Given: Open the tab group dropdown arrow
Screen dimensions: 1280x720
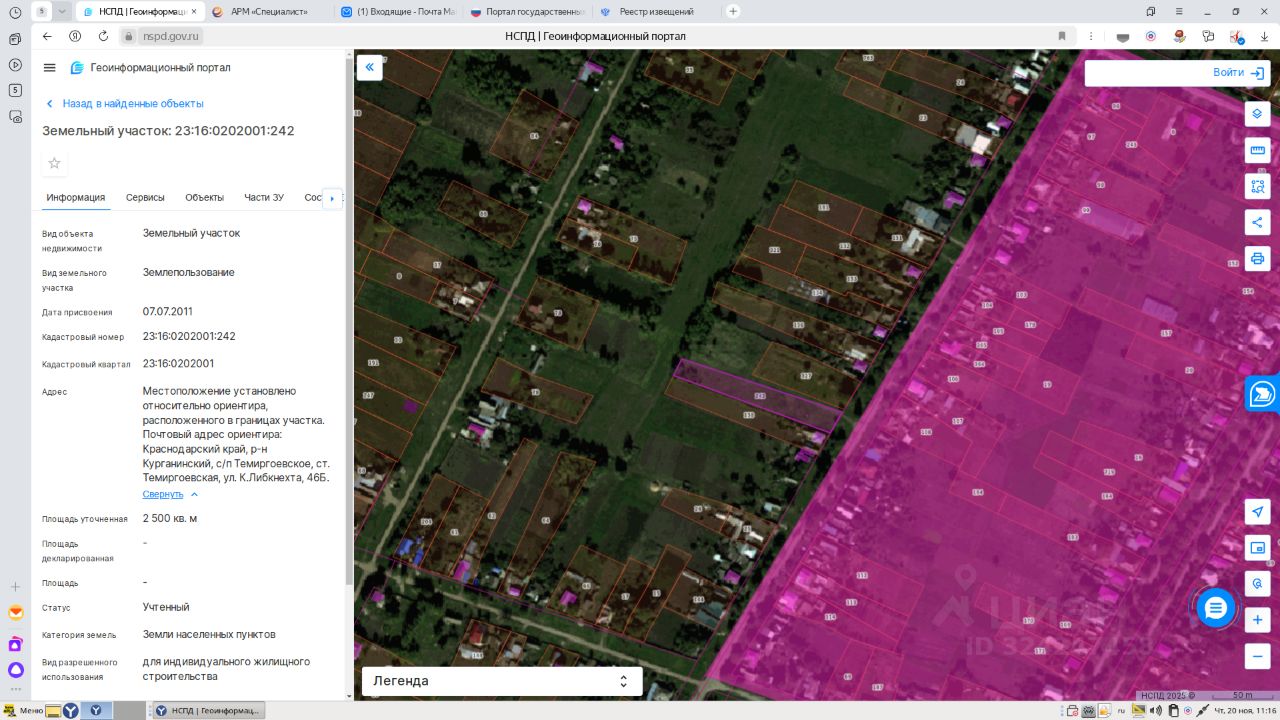Looking at the screenshot, I should (x=63, y=11).
